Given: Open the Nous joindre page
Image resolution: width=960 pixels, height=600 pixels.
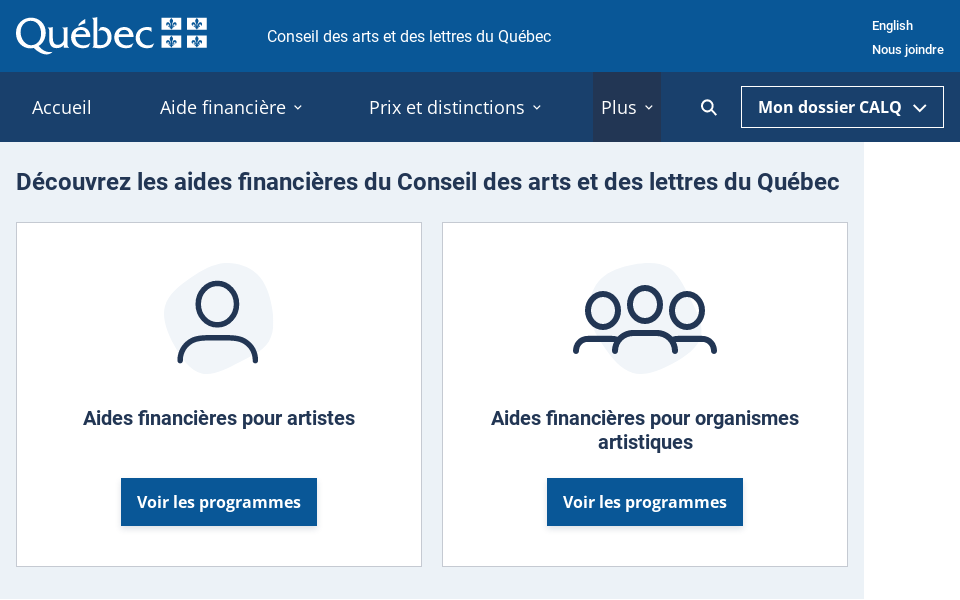Looking at the screenshot, I should [x=908, y=49].
